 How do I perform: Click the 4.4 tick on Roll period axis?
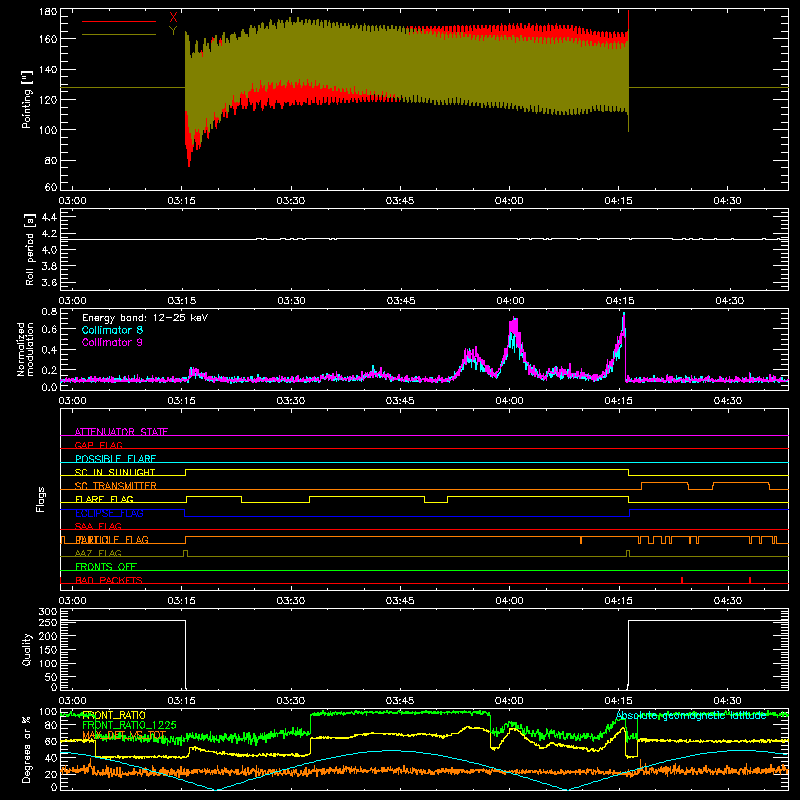click(49, 217)
